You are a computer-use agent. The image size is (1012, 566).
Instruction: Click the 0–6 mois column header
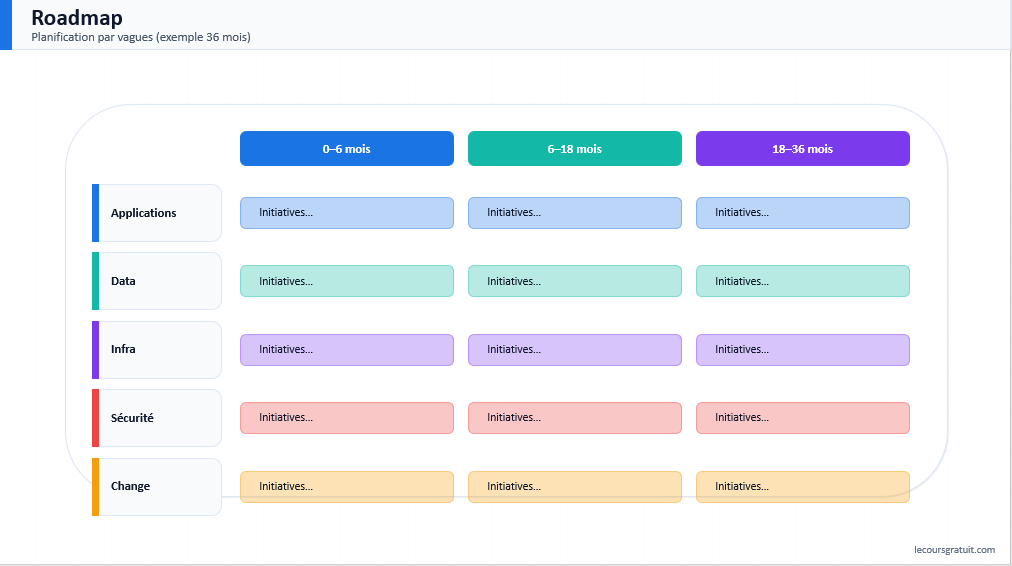tap(346, 149)
